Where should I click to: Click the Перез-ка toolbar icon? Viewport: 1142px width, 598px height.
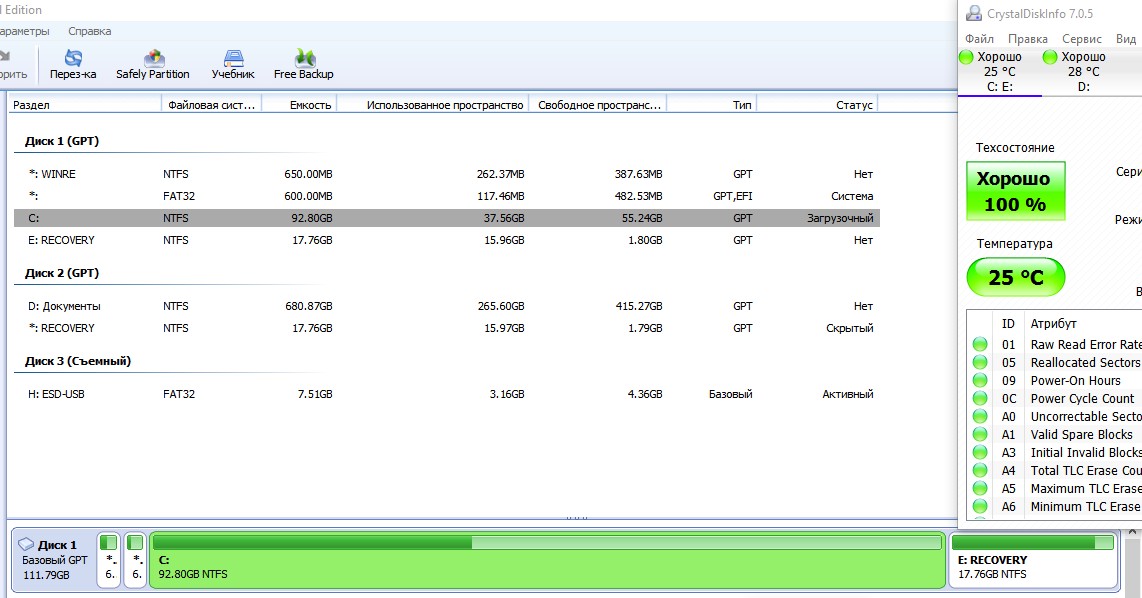[x=73, y=60]
